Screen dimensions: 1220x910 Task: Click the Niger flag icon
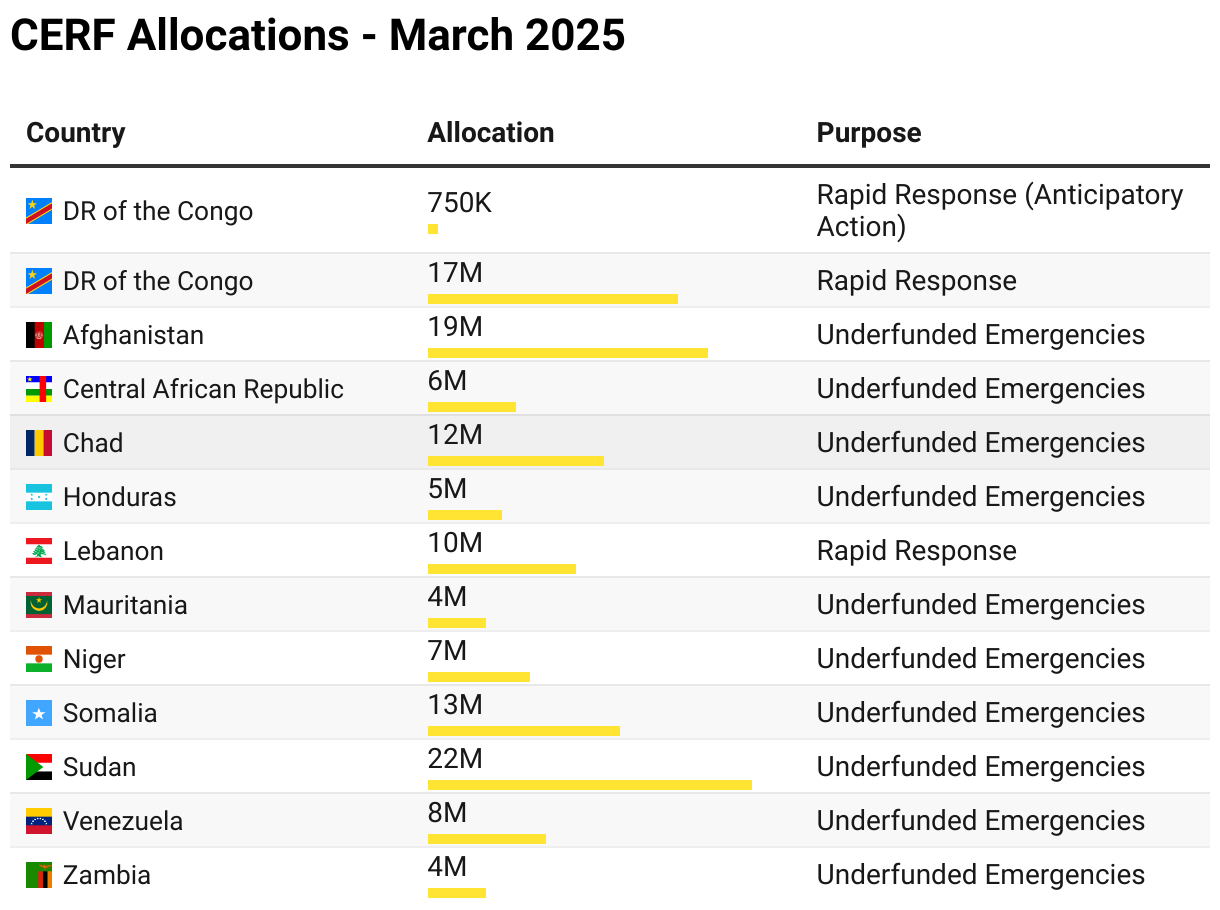(39, 659)
